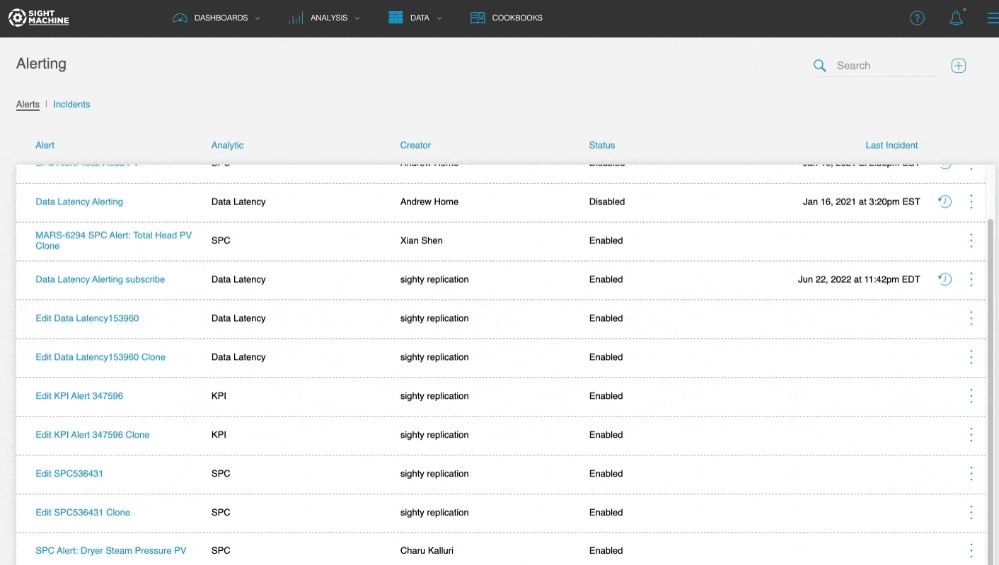999x565 pixels.
Task: Select sighty replication in Edit KPI Alert 347596 Clone row
Action: [x=435, y=434]
